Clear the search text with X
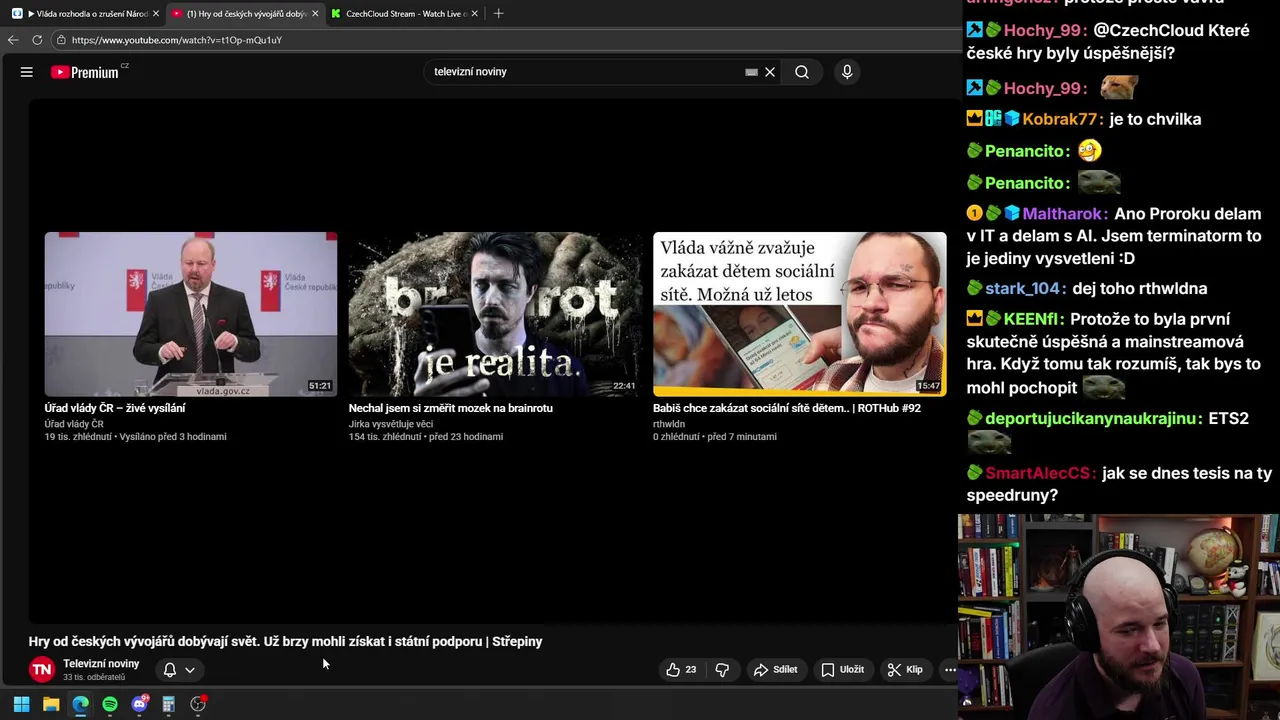Image resolution: width=1280 pixels, height=720 pixels. point(770,72)
